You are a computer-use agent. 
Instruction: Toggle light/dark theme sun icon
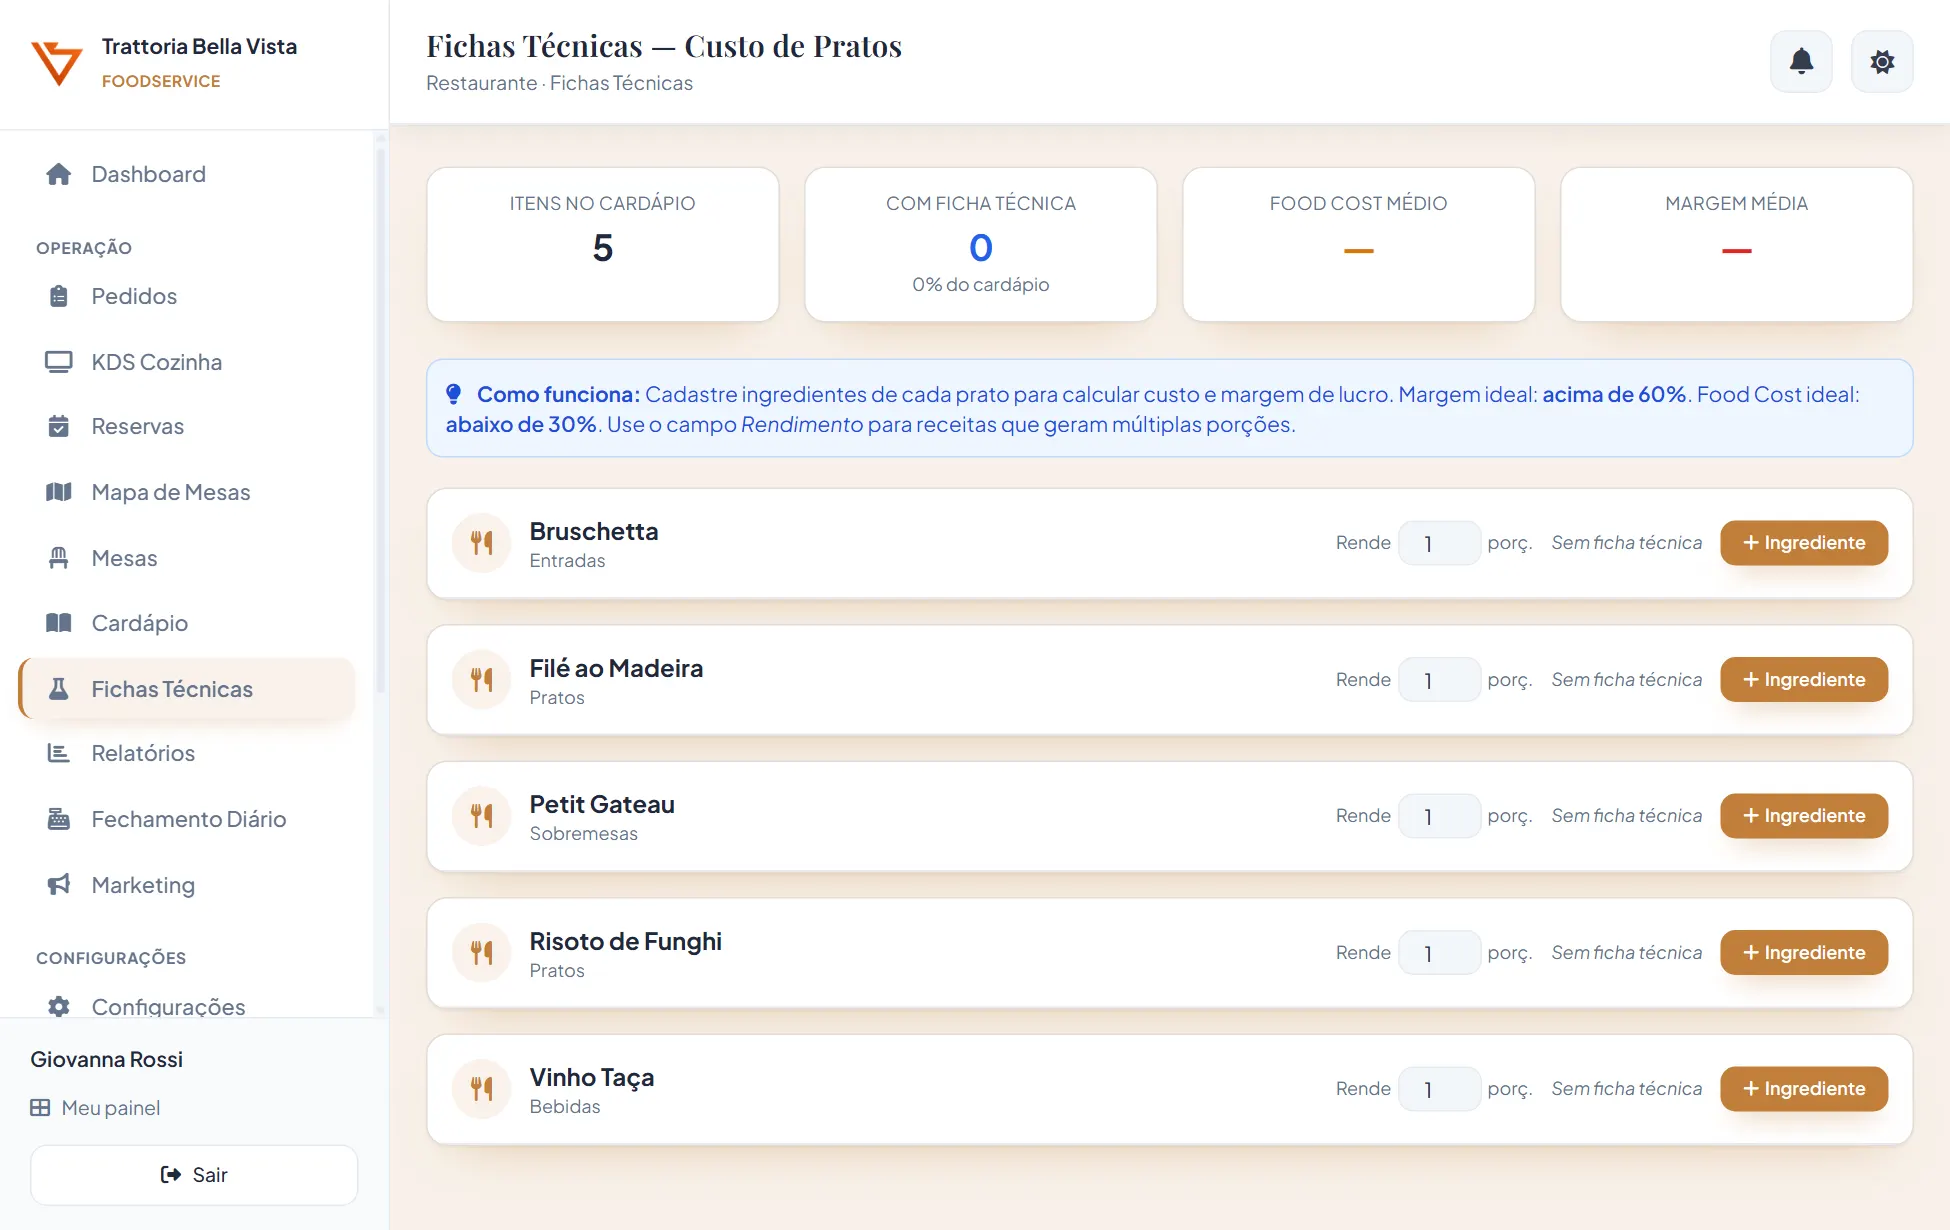coord(1882,62)
